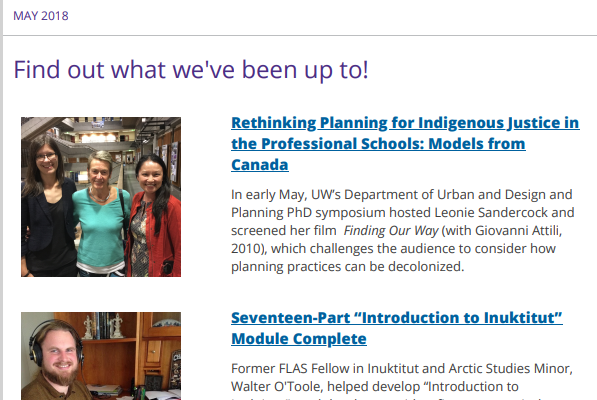The width and height of the screenshot is (597, 400).
Task: Open the Seventeen-Part Introduction to Inuktitut link
Action: [x=397, y=328]
